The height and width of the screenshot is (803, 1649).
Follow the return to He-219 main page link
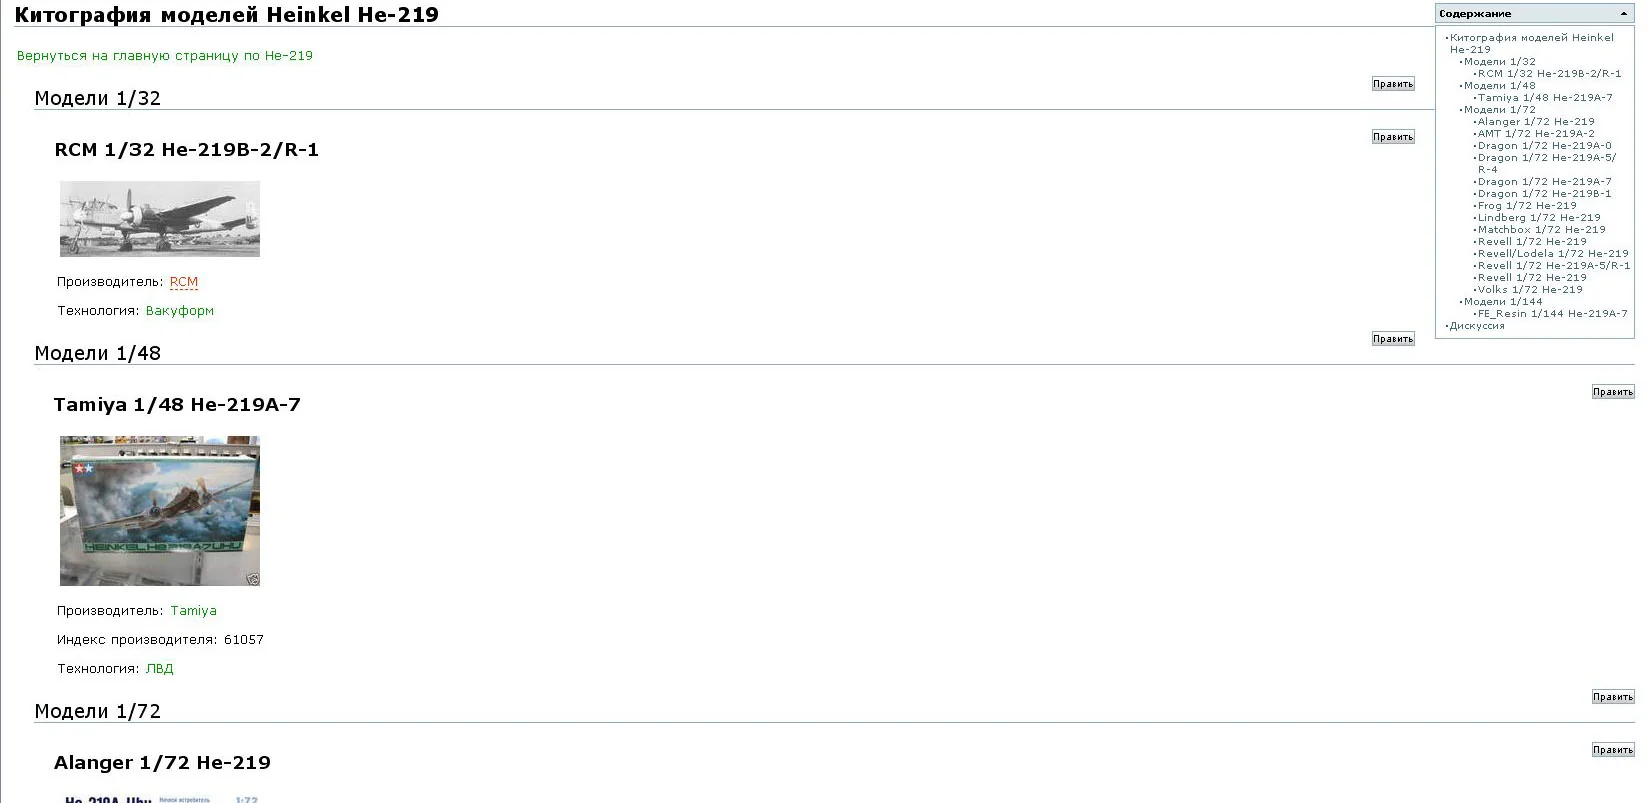click(x=165, y=56)
